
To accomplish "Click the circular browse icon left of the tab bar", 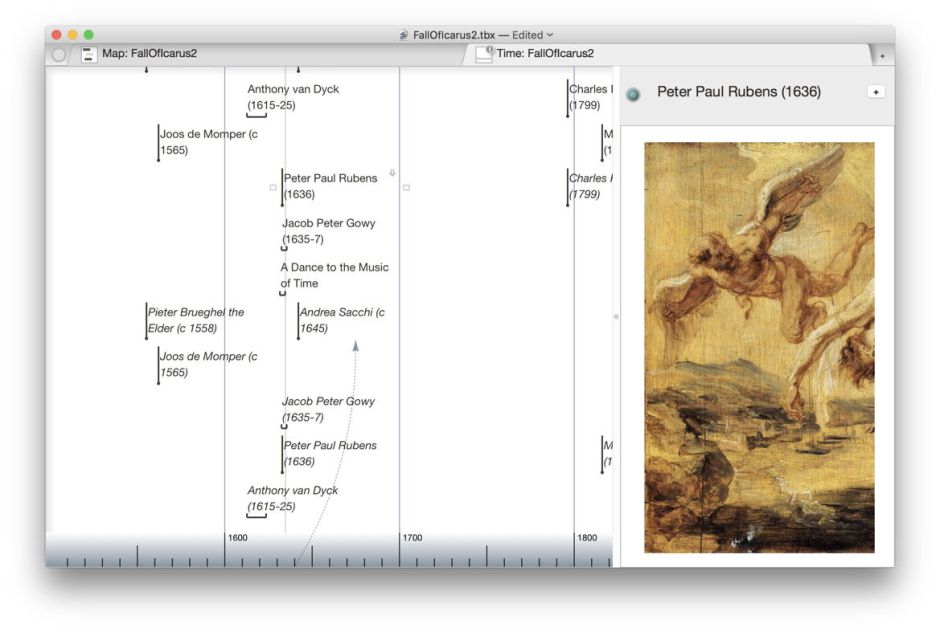I will click(x=57, y=55).
